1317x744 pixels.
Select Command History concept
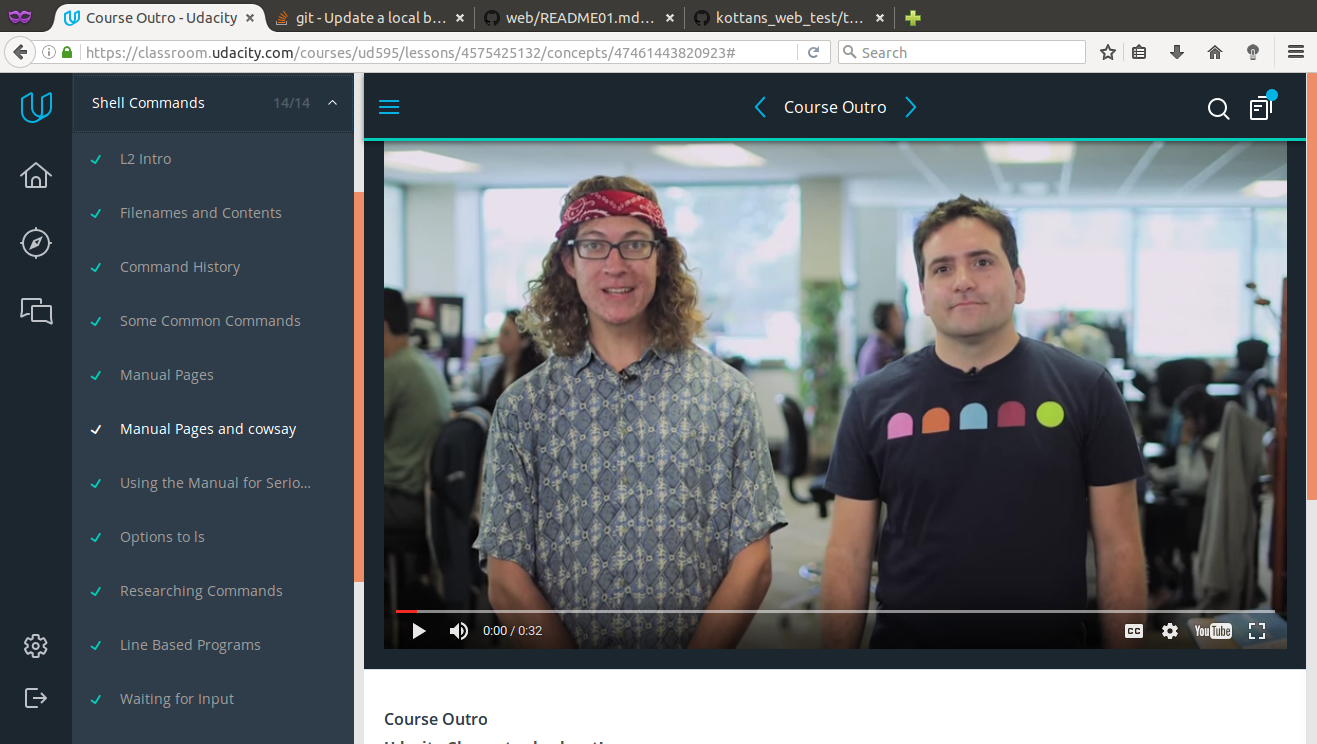(x=180, y=267)
